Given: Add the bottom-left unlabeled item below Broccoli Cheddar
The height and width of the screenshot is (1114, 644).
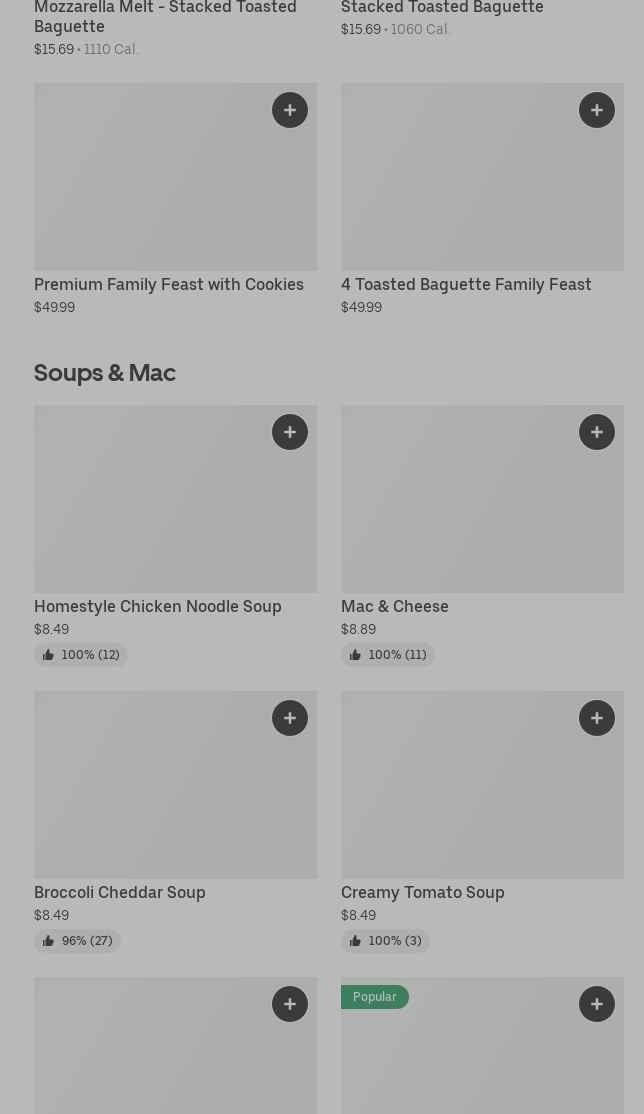Looking at the screenshot, I should 290,1004.
